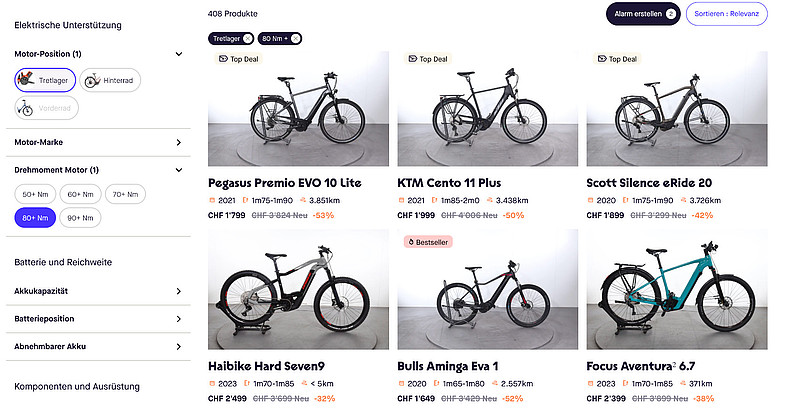Remove the Tretlager filter chip
The height and width of the screenshot is (408, 800).
point(246,38)
